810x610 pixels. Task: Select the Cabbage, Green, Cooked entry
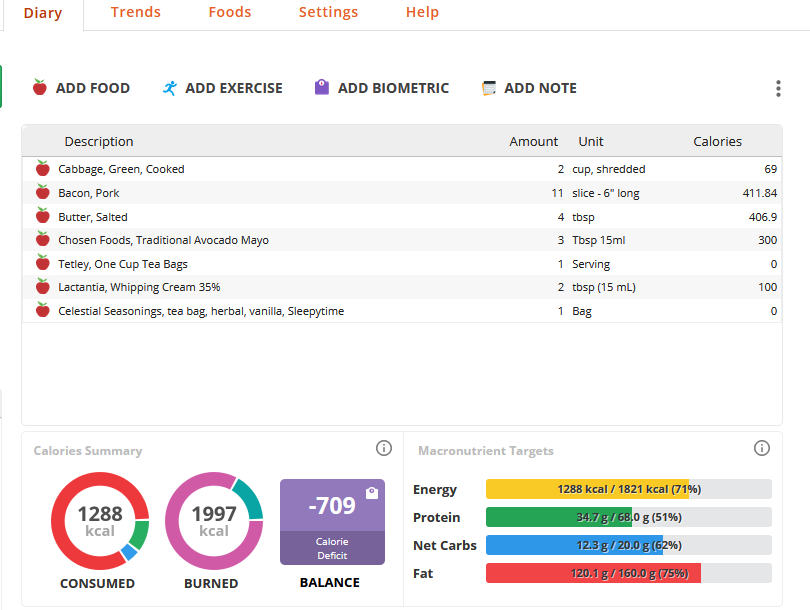pos(402,169)
